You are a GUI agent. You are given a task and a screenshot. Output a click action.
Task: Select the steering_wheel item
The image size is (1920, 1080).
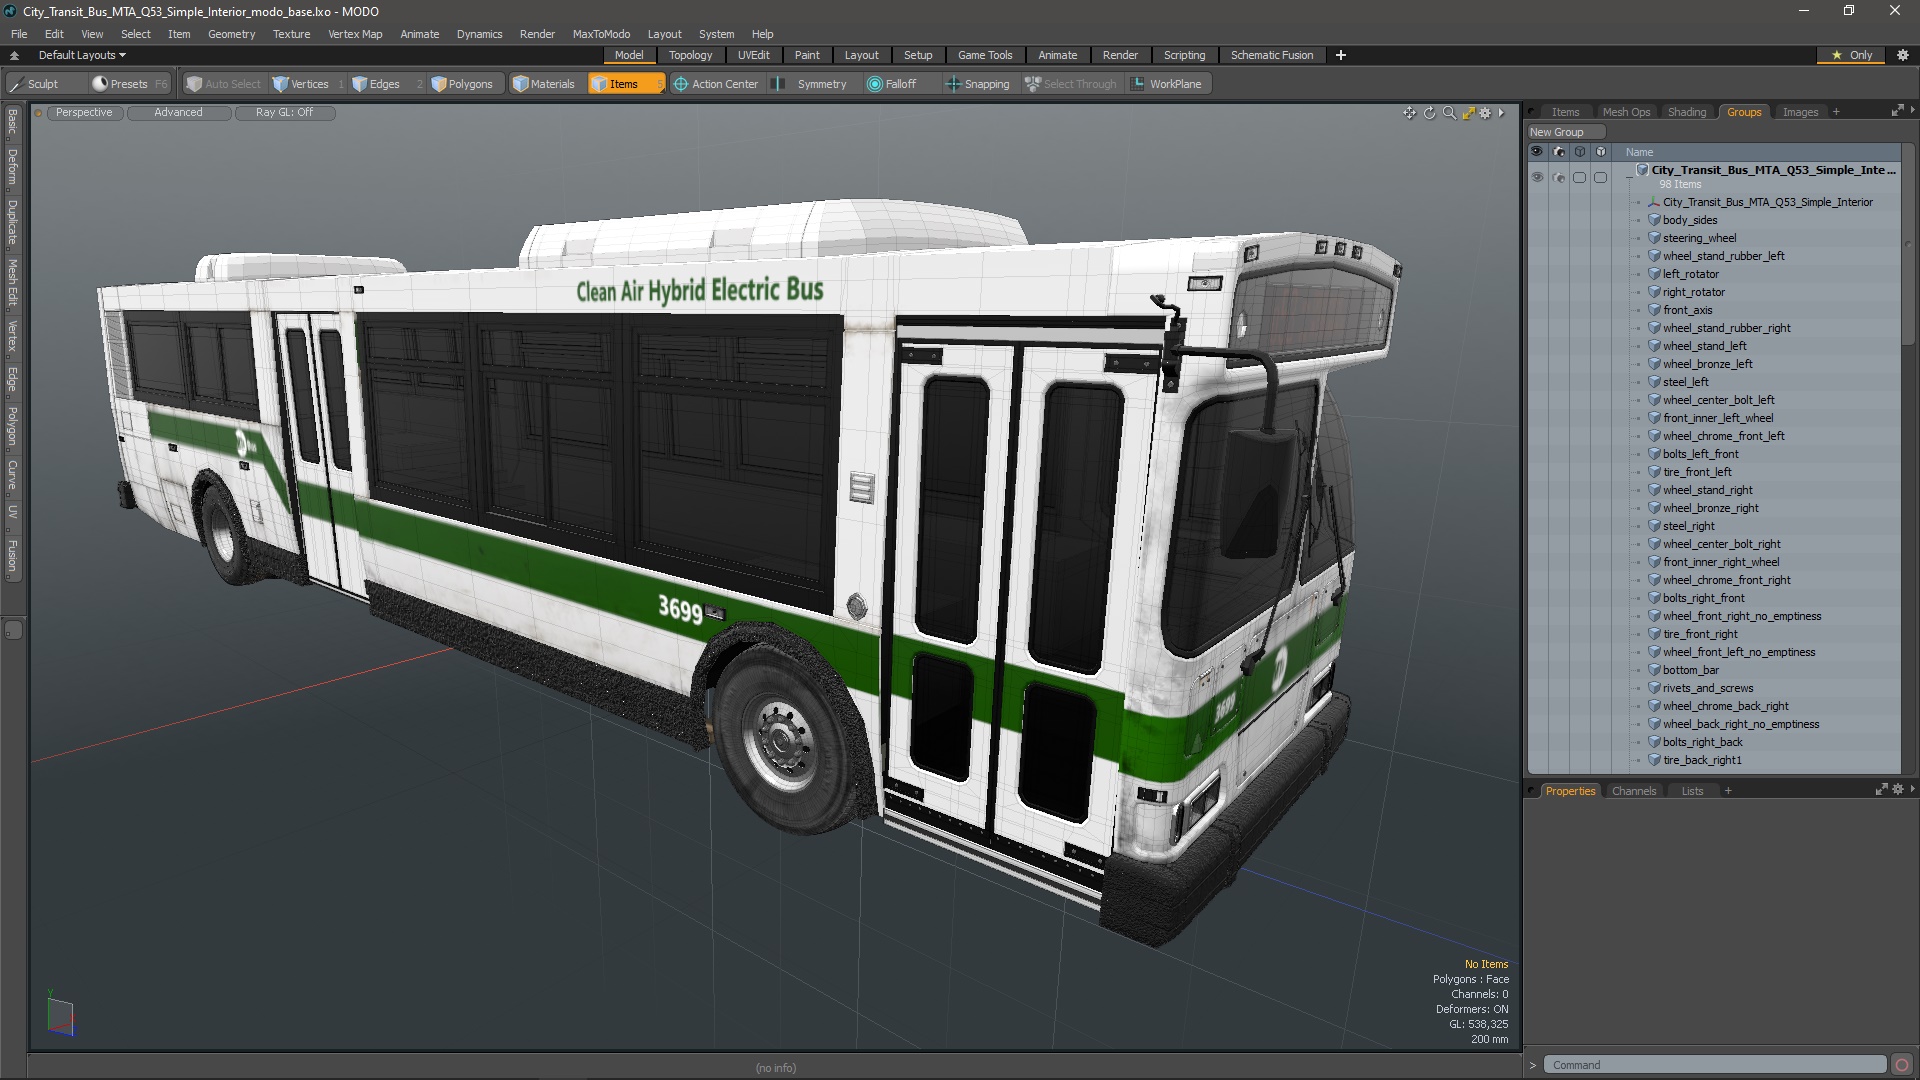click(x=1699, y=238)
